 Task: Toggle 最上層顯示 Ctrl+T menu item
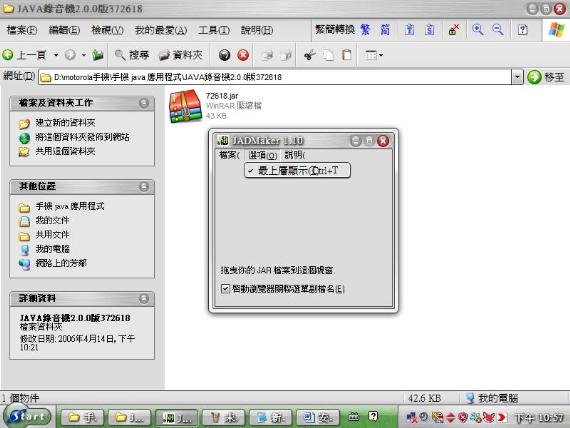297,170
